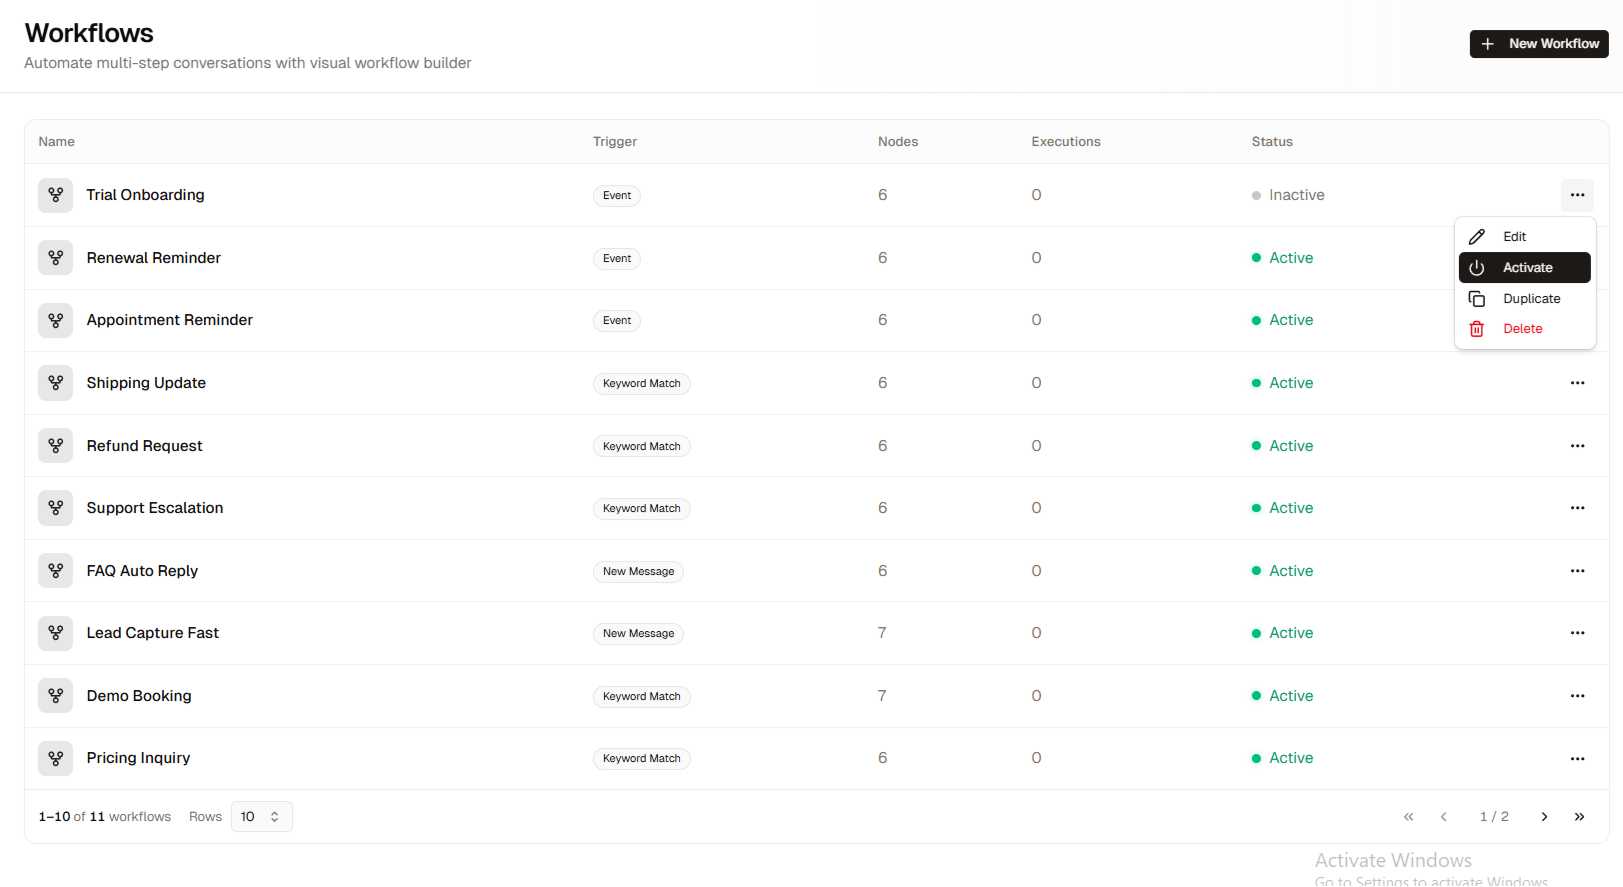This screenshot has height=887, width=1623.
Task: Click the New Workflow button
Action: 1538,44
